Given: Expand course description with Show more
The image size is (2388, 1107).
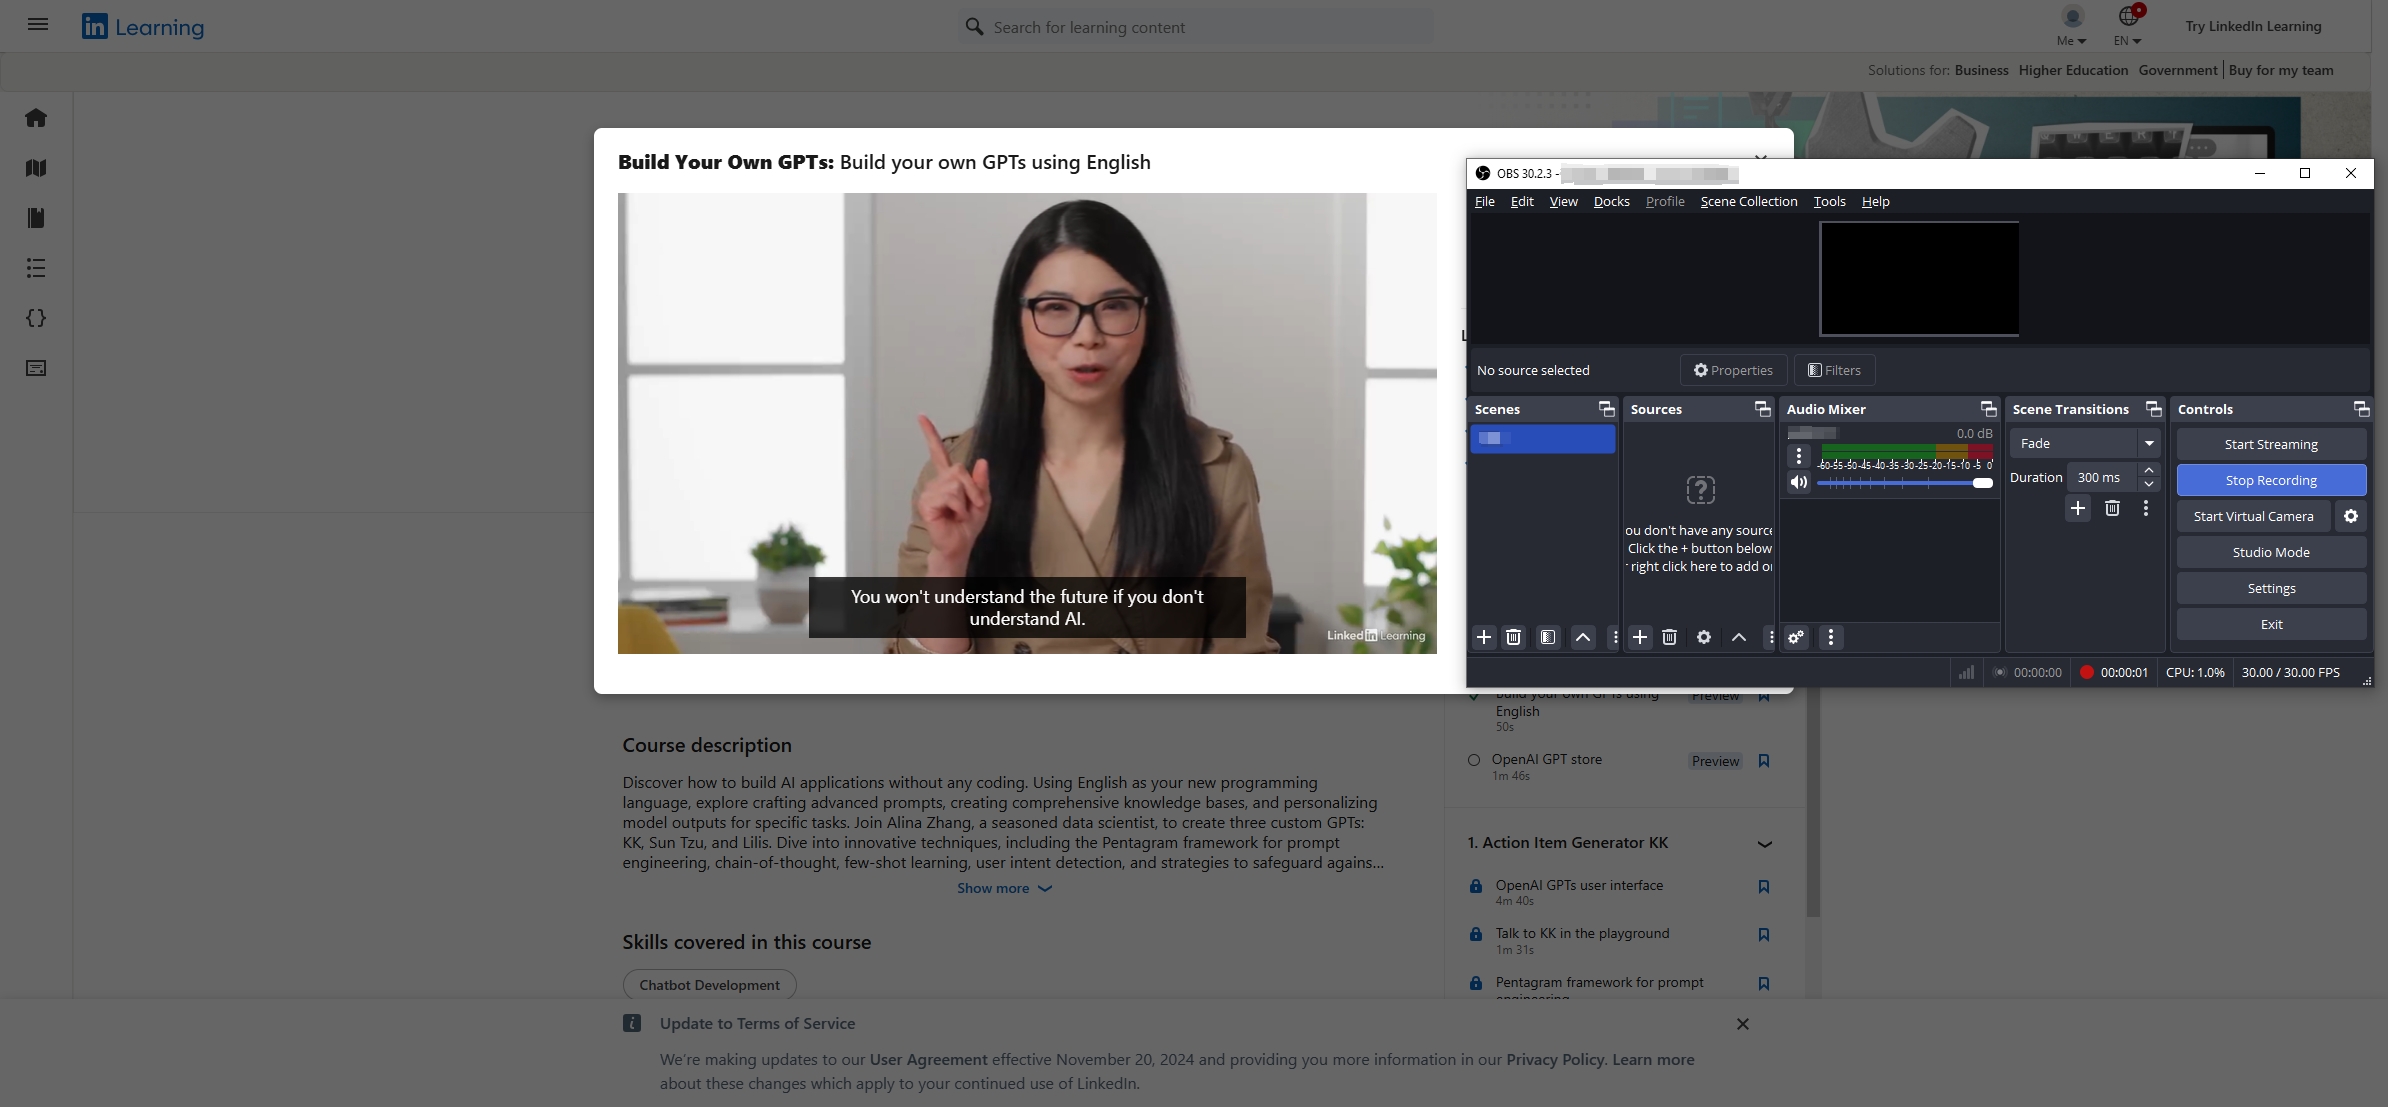Looking at the screenshot, I should click(x=1004, y=888).
